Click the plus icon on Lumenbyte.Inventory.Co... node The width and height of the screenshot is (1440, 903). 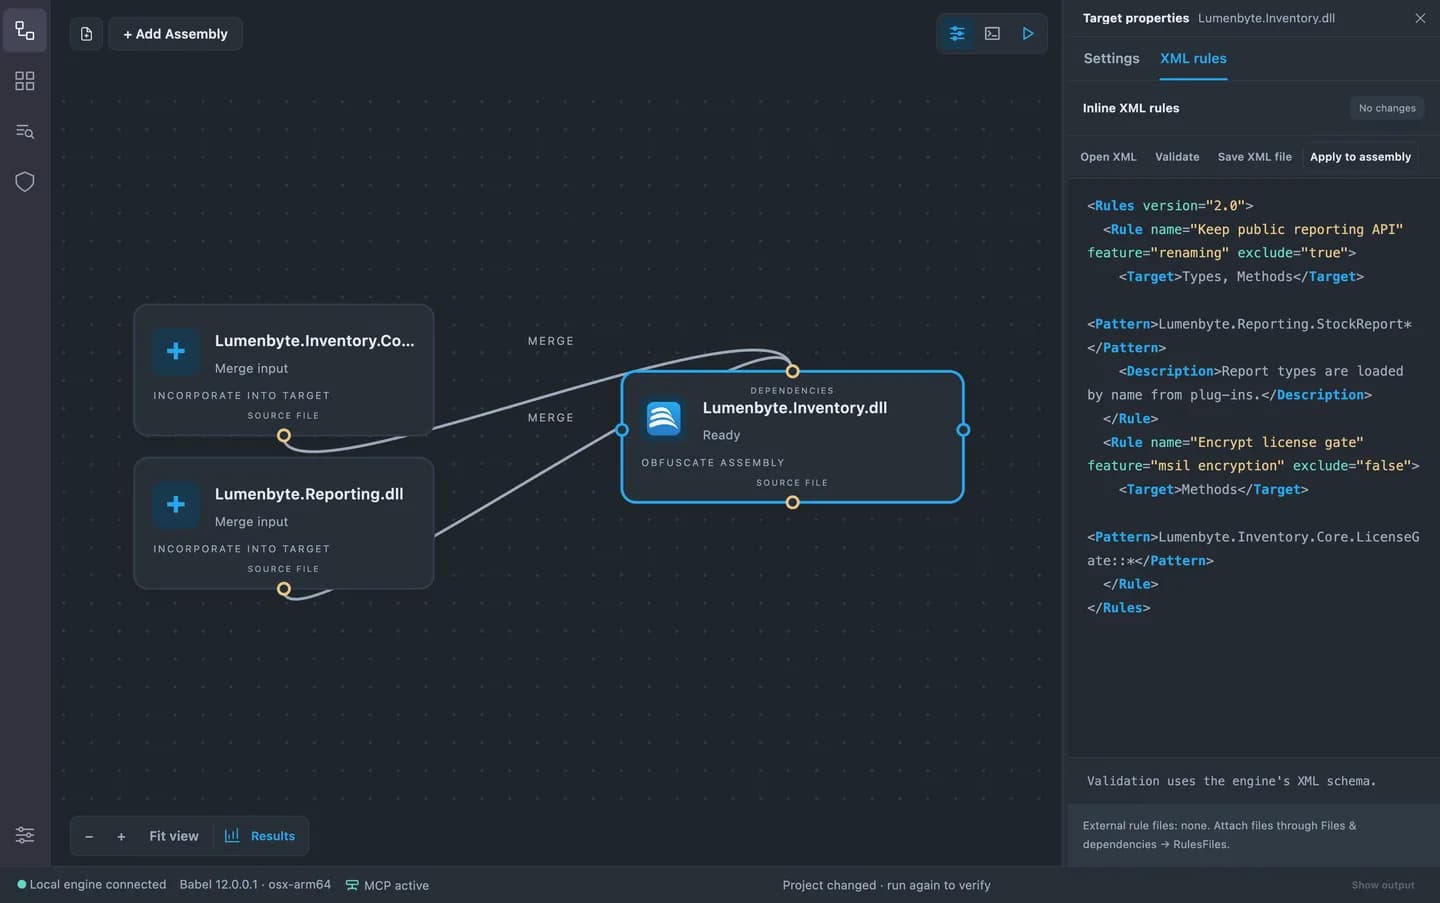pyautogui.click(x=176, y=351)
